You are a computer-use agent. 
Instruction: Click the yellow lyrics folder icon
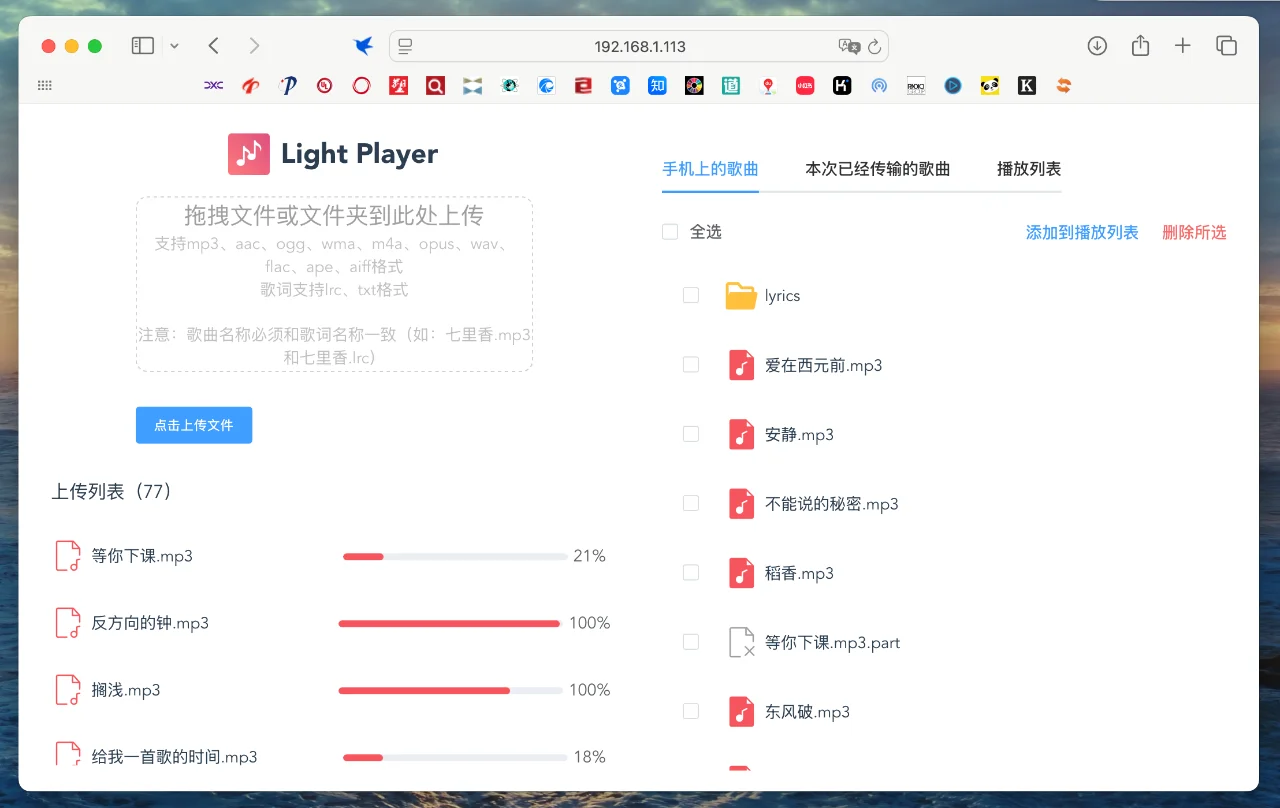(x=740, y=295)
